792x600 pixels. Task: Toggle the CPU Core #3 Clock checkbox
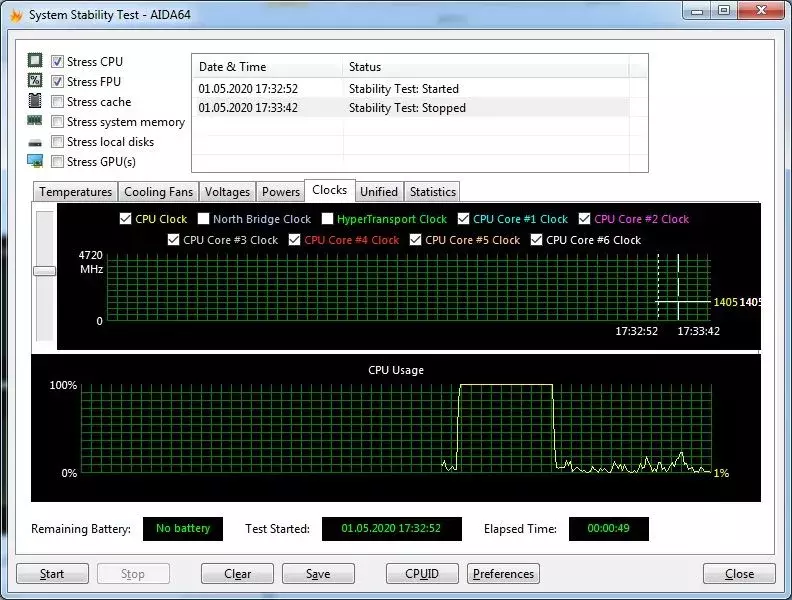[173, 240]
